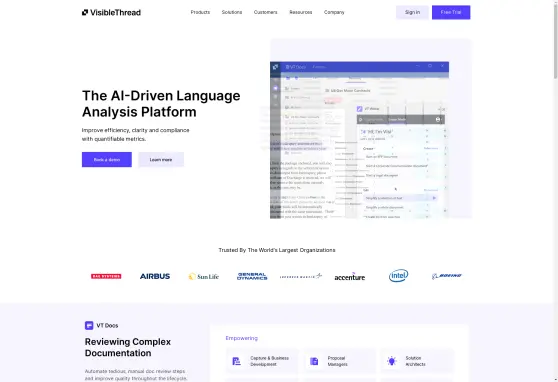Click the Accenture logo

tap(349, 277)
